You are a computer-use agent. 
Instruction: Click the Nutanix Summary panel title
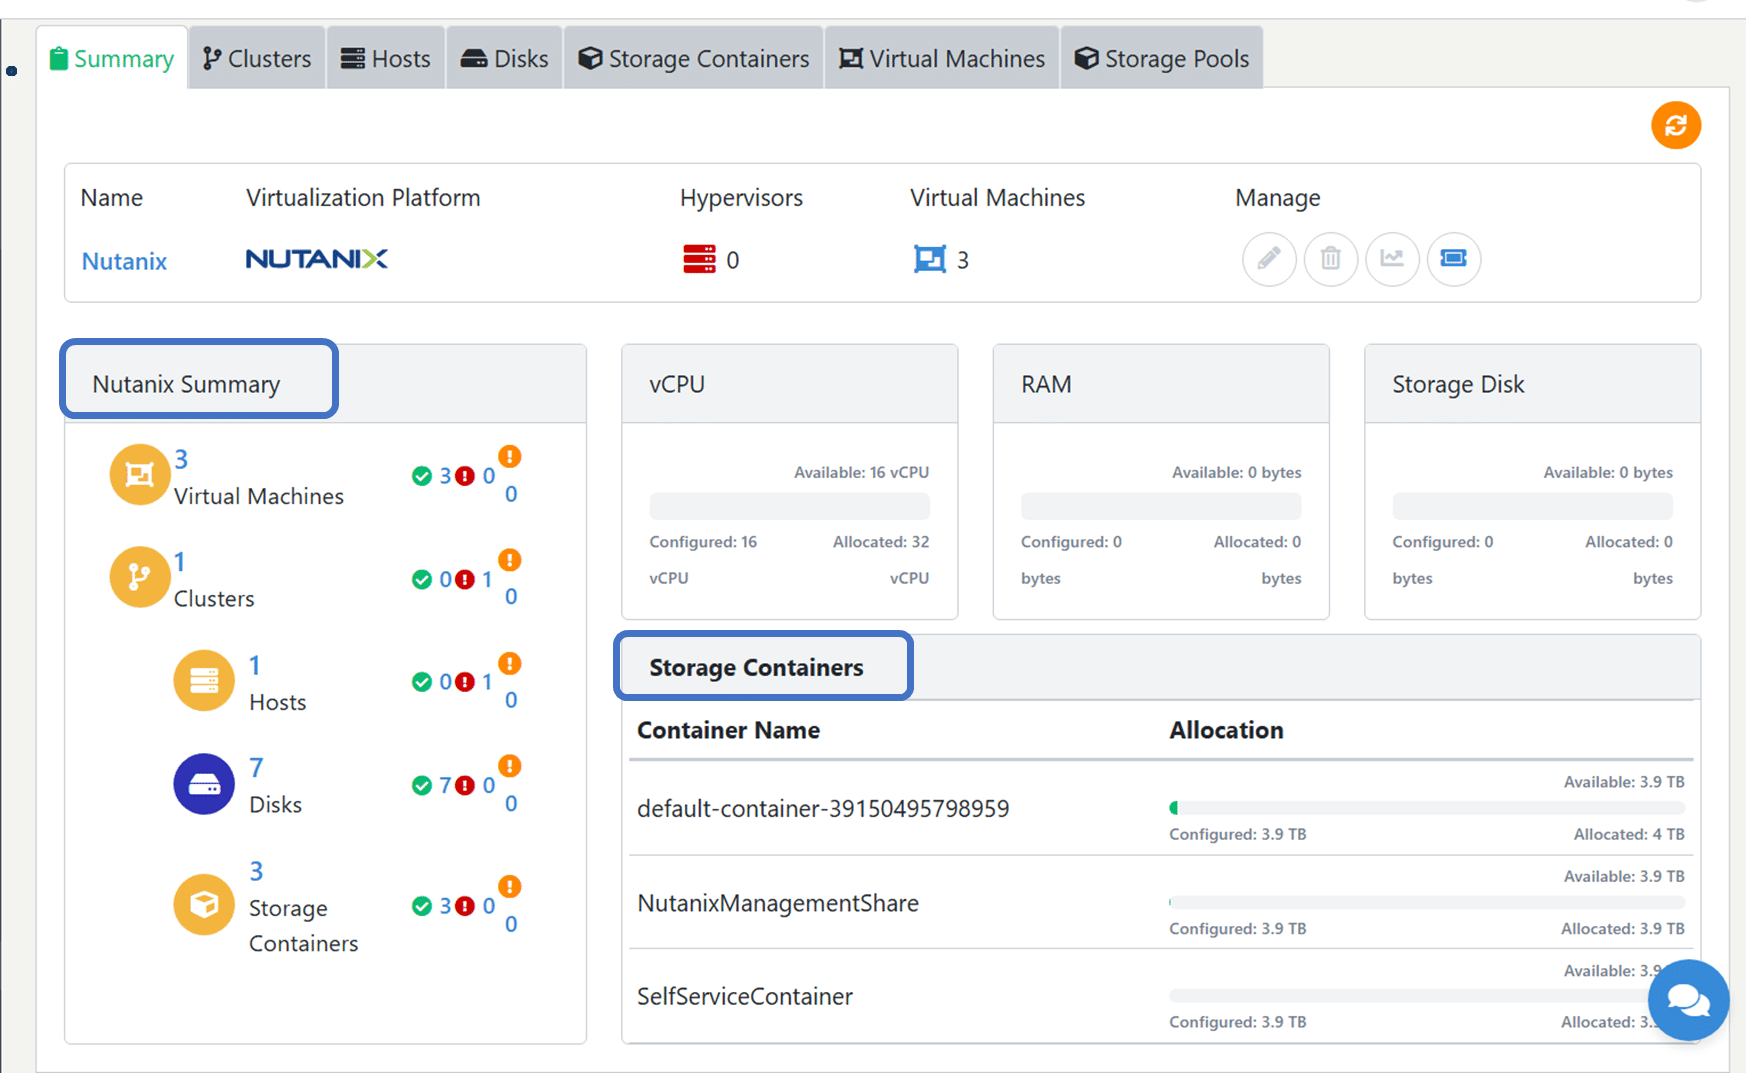tap(186, 384)
